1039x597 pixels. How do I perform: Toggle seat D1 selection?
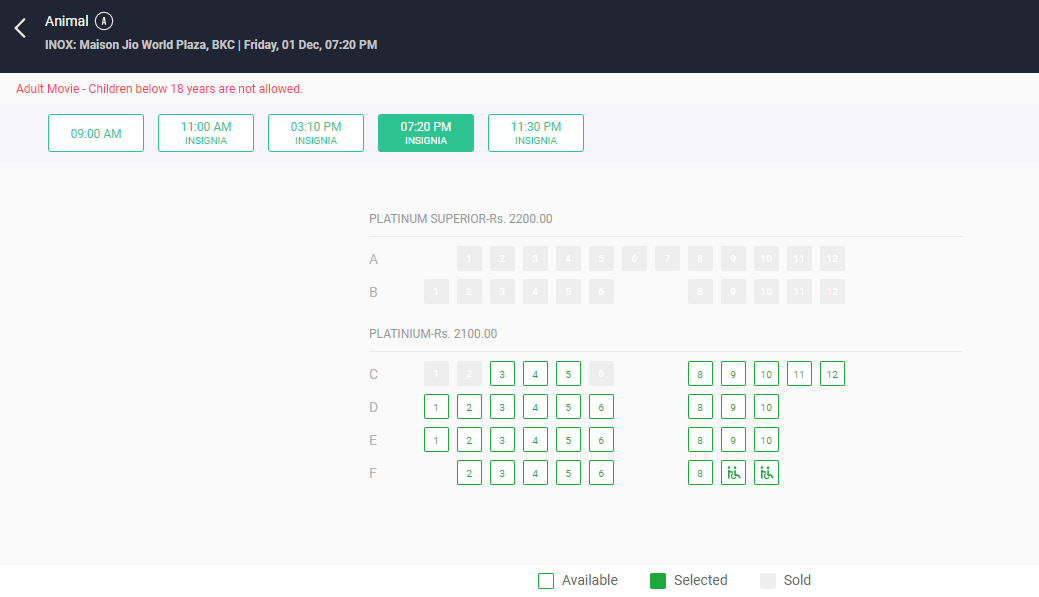pyautogui.click(x=436, y=406)
